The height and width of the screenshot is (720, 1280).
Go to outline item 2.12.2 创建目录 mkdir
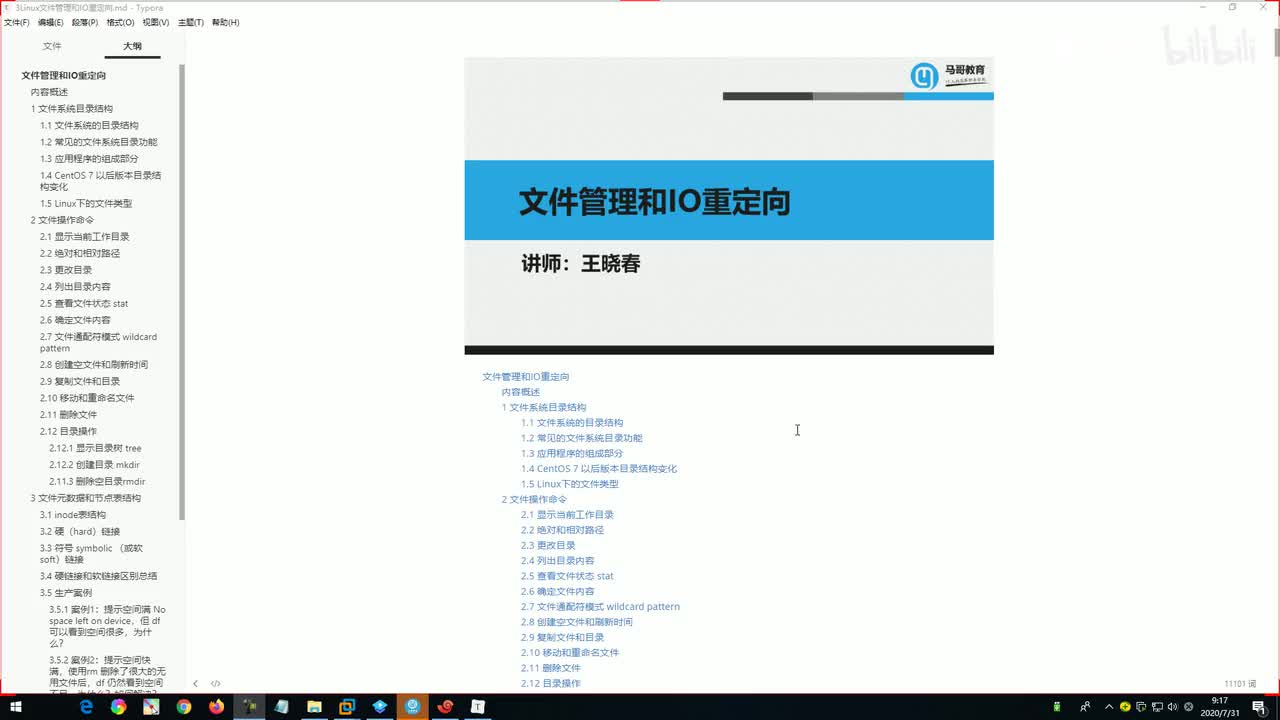[x=94, y=465]
